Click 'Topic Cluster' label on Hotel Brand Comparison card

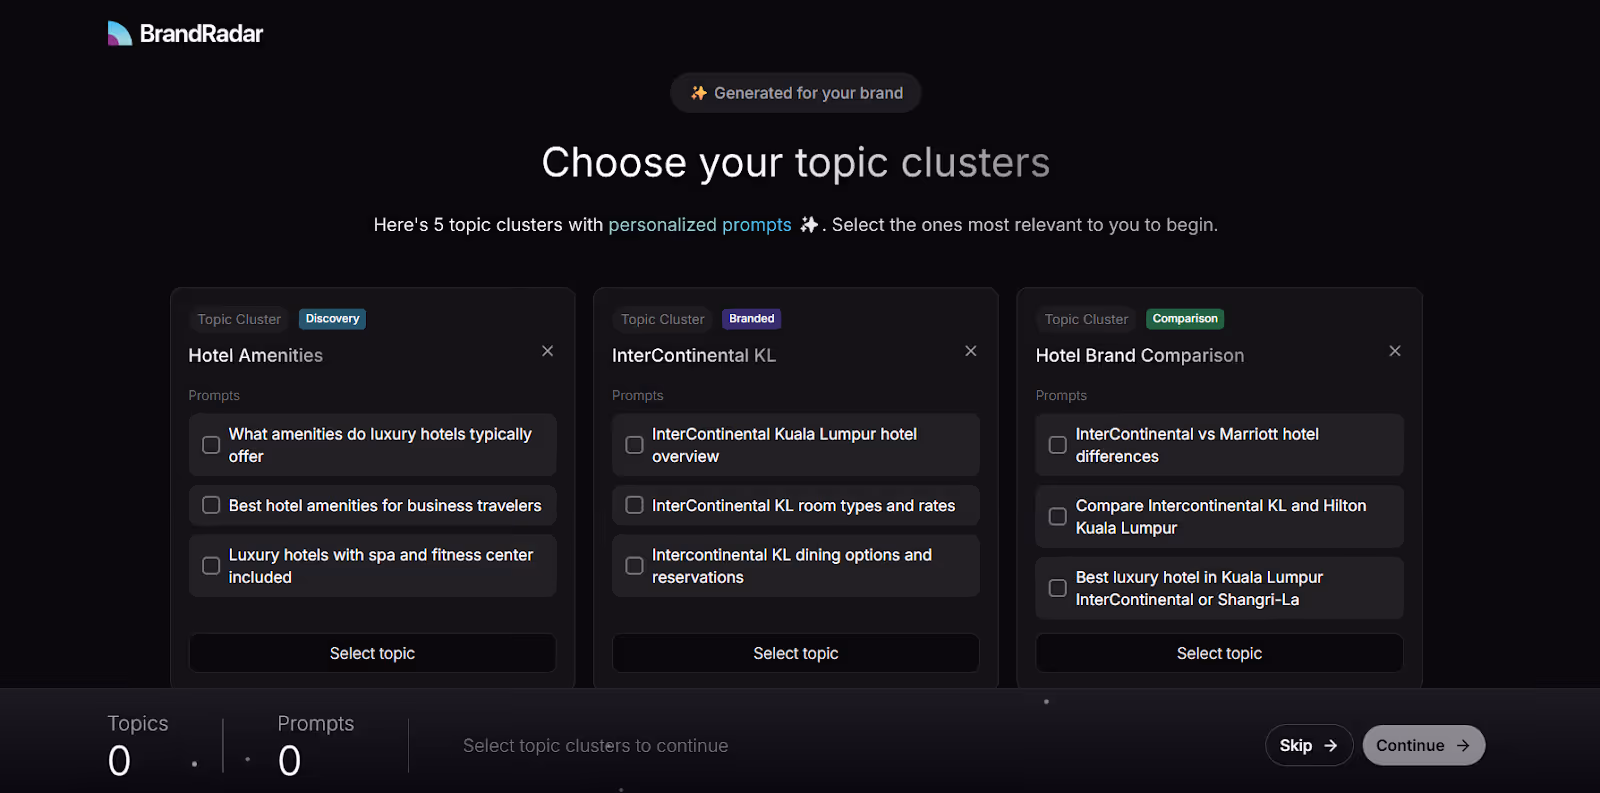[1086, 319]
